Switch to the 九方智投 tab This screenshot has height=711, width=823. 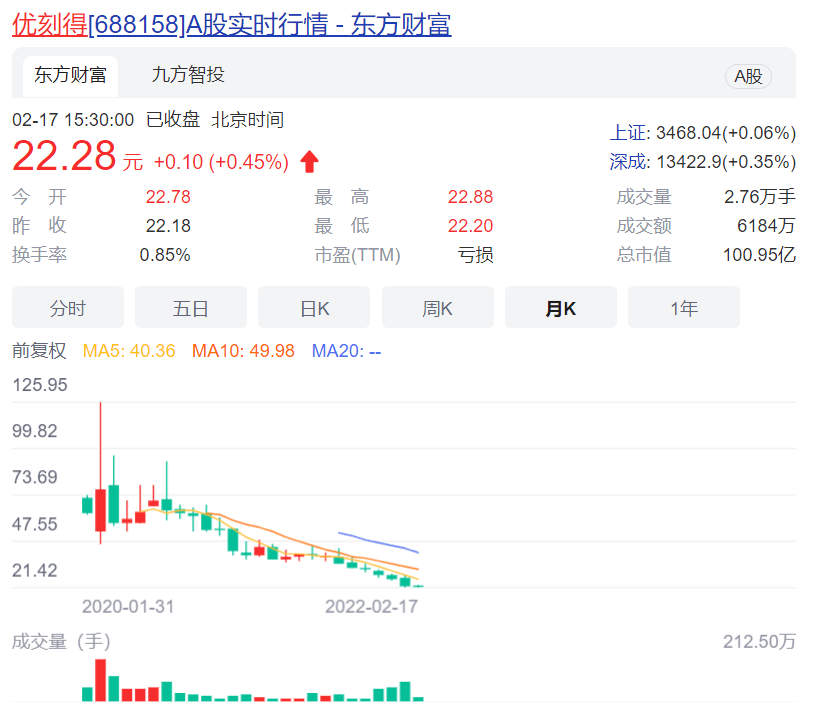click(x=188, y=76)
